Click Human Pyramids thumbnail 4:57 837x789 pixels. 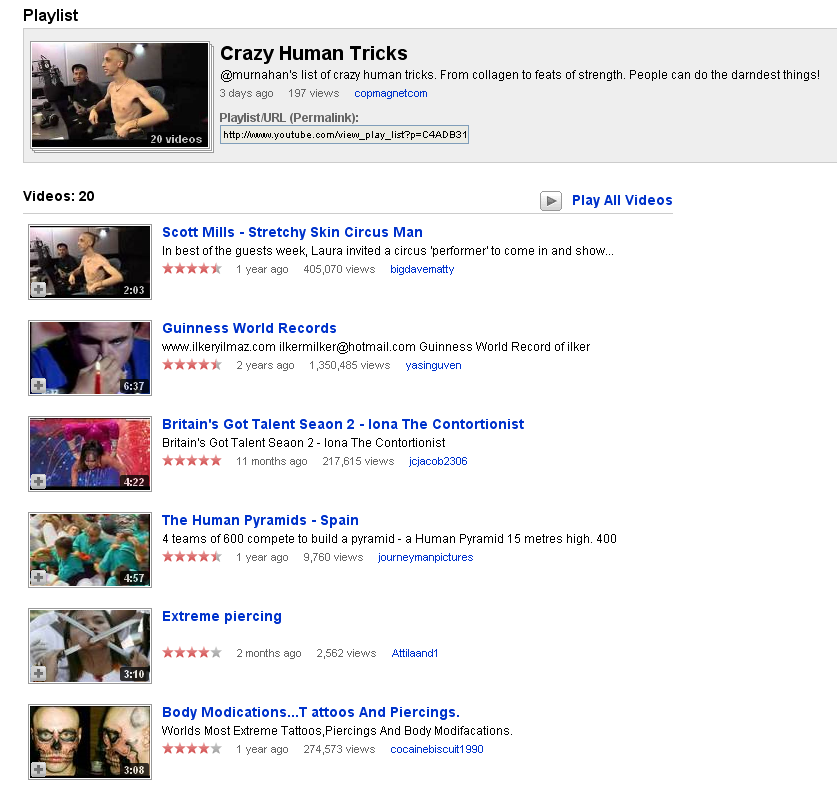pos(90,550)
